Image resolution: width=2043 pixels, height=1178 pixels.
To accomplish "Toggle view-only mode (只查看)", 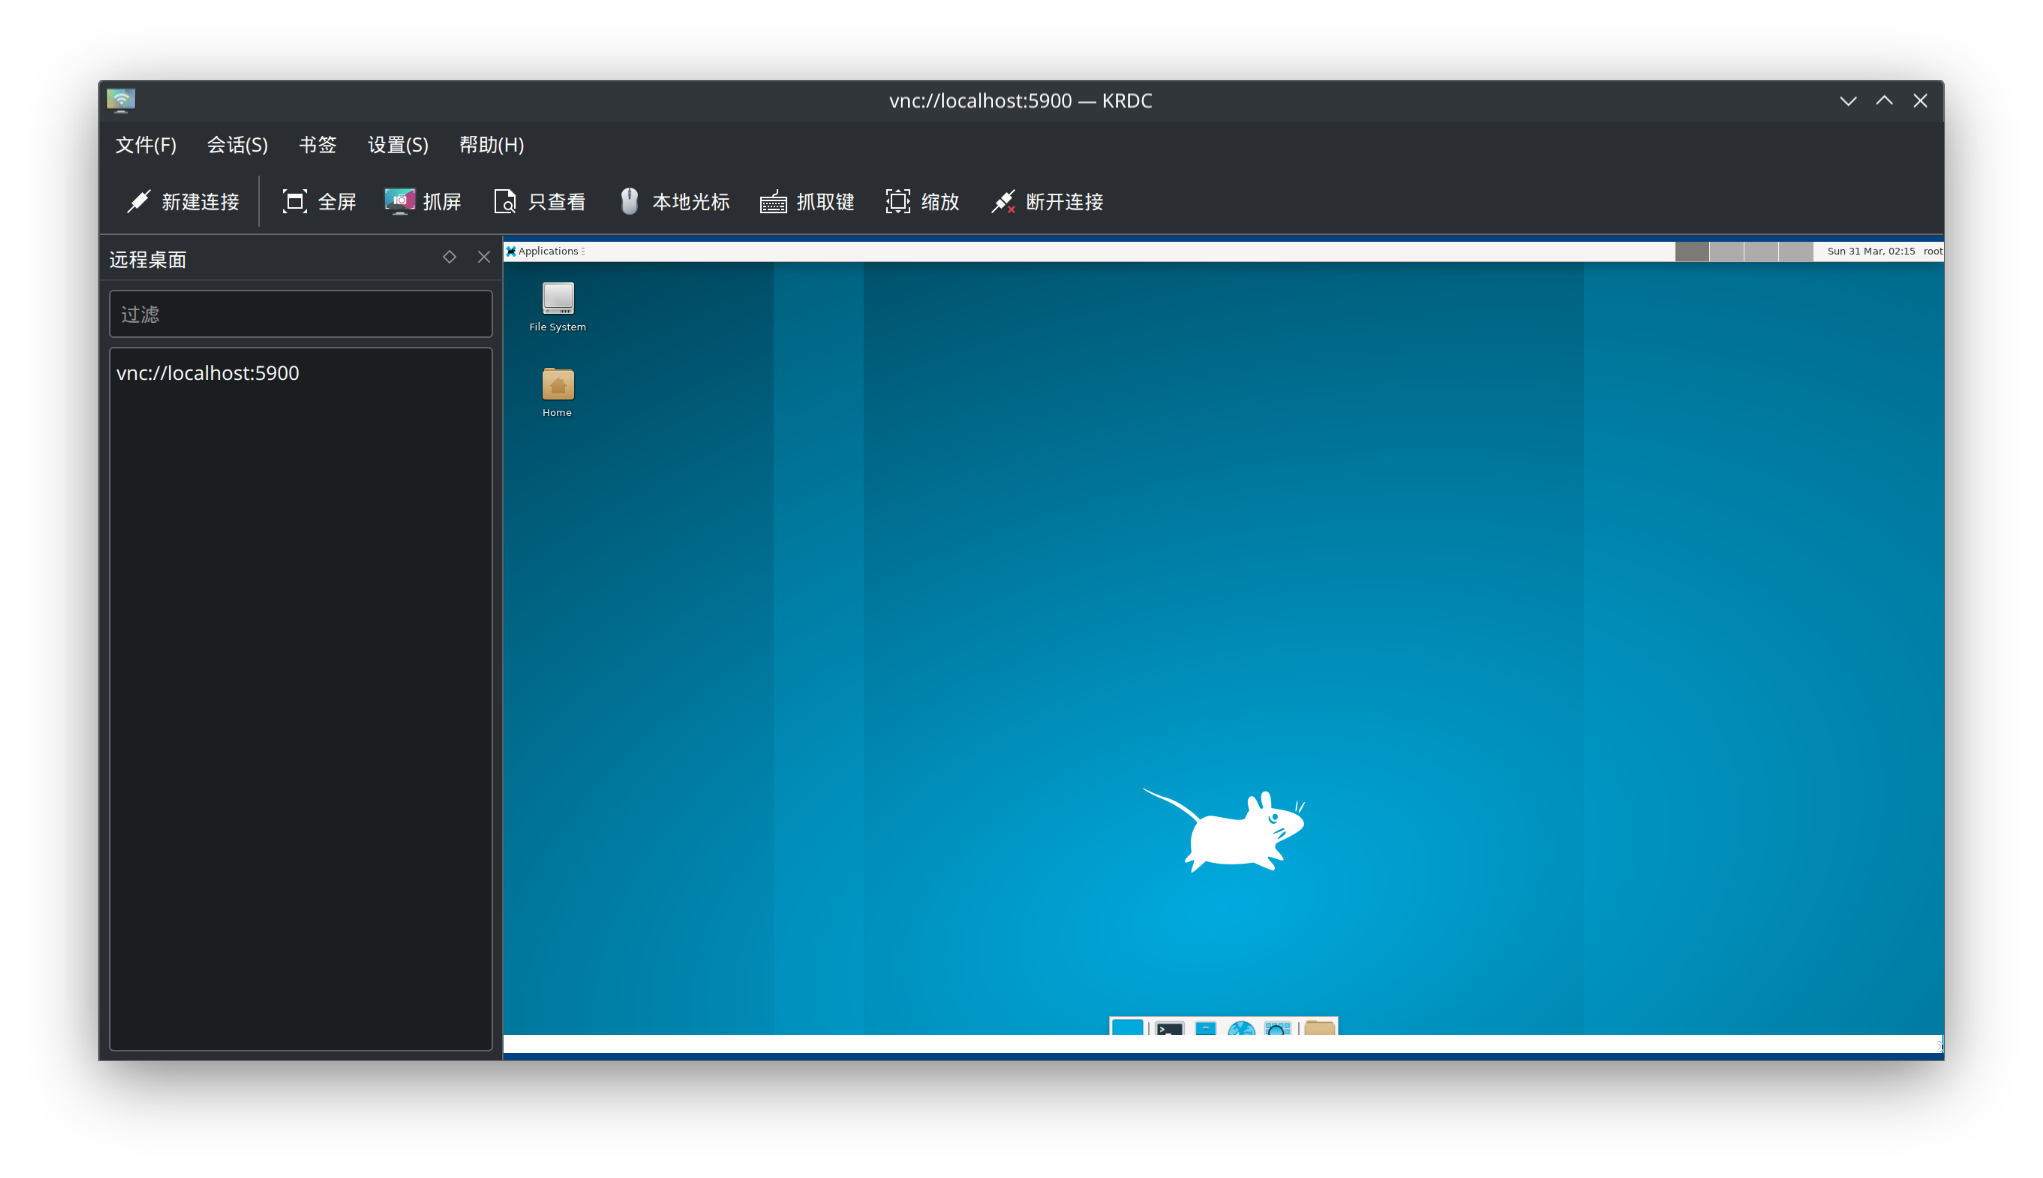I will (x=540, y=202).
